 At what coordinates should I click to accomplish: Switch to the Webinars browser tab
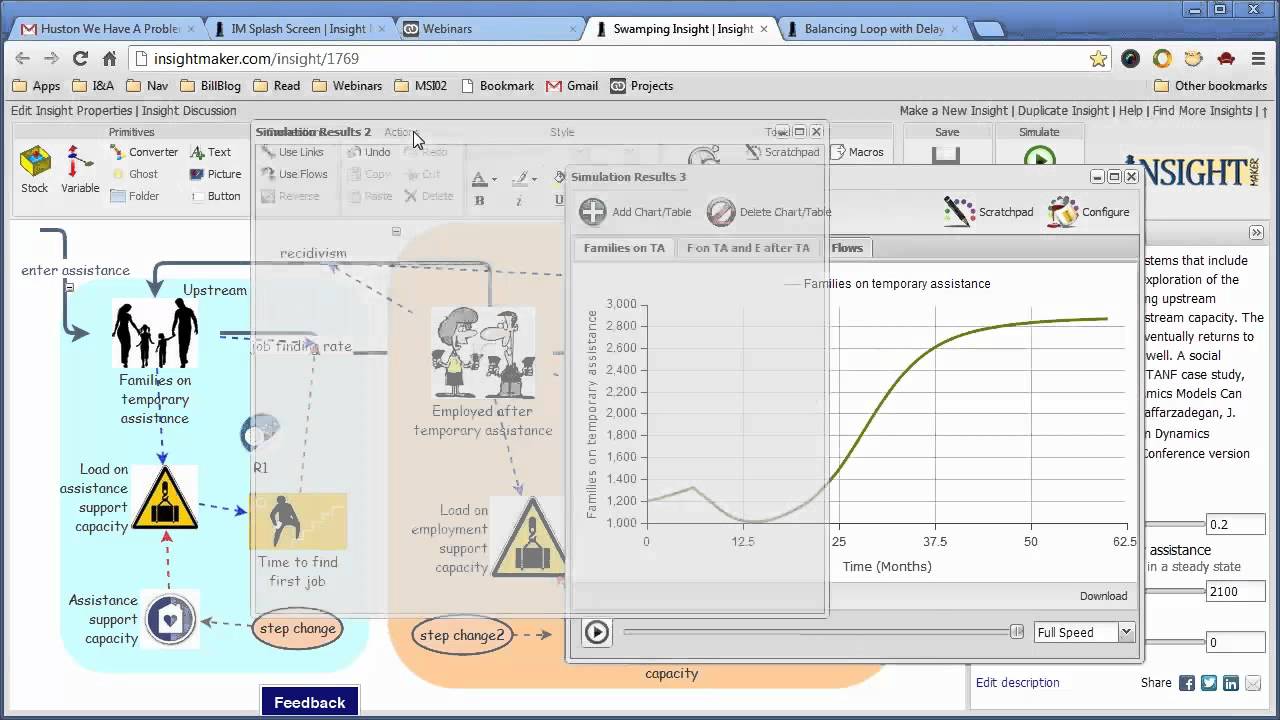486,29
